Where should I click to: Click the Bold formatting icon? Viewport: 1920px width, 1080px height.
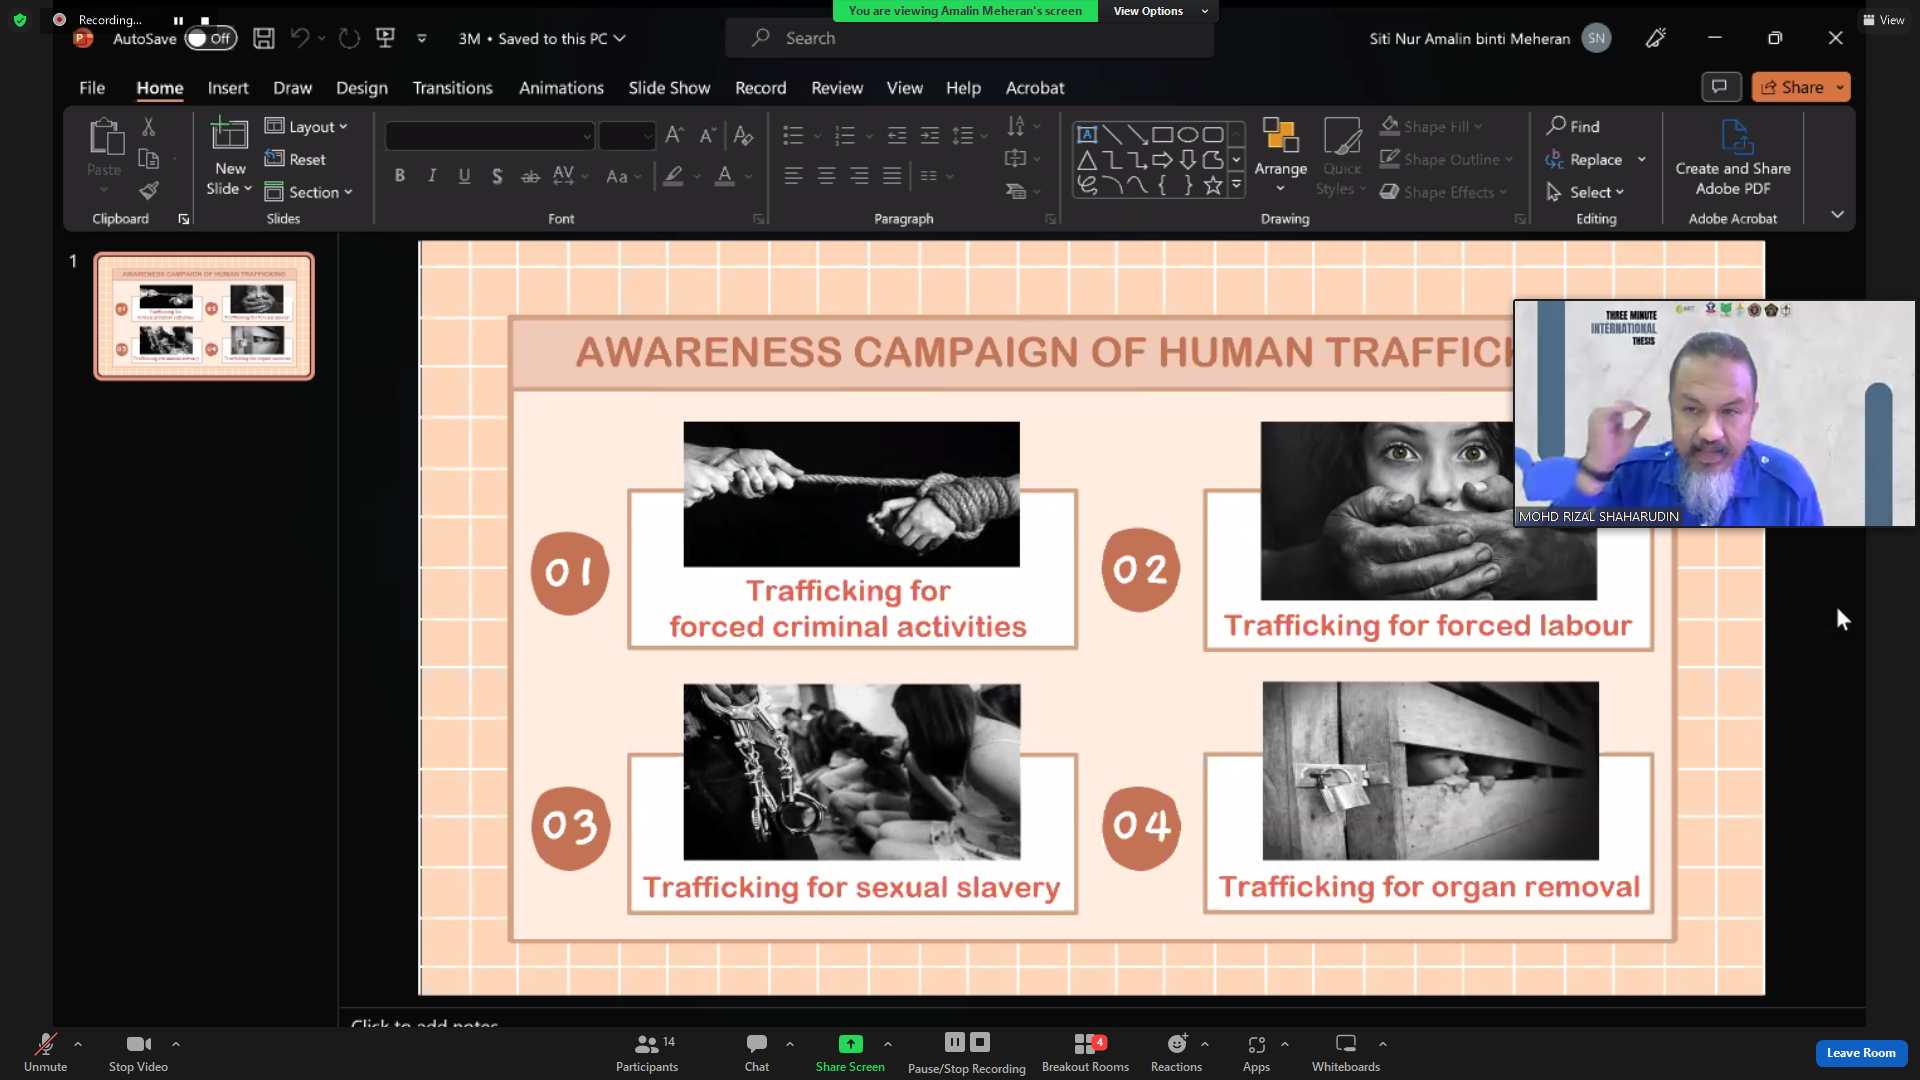(399, 176)
